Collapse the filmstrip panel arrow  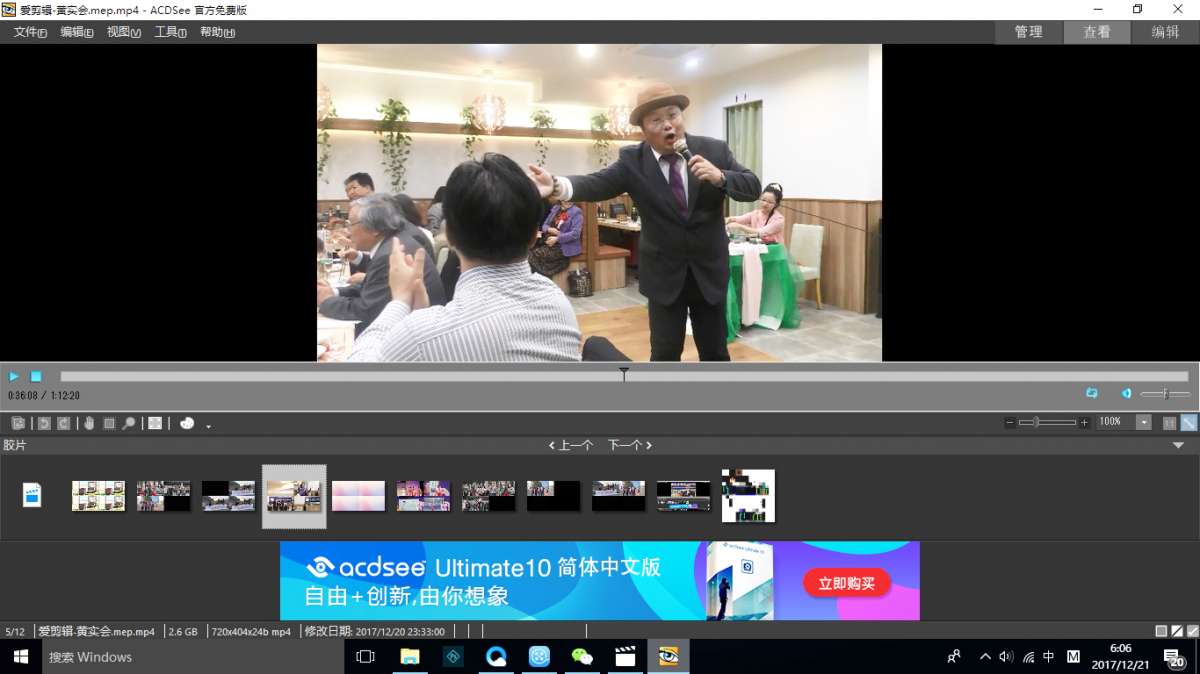pyautogui.click(x=1178, y=445)
